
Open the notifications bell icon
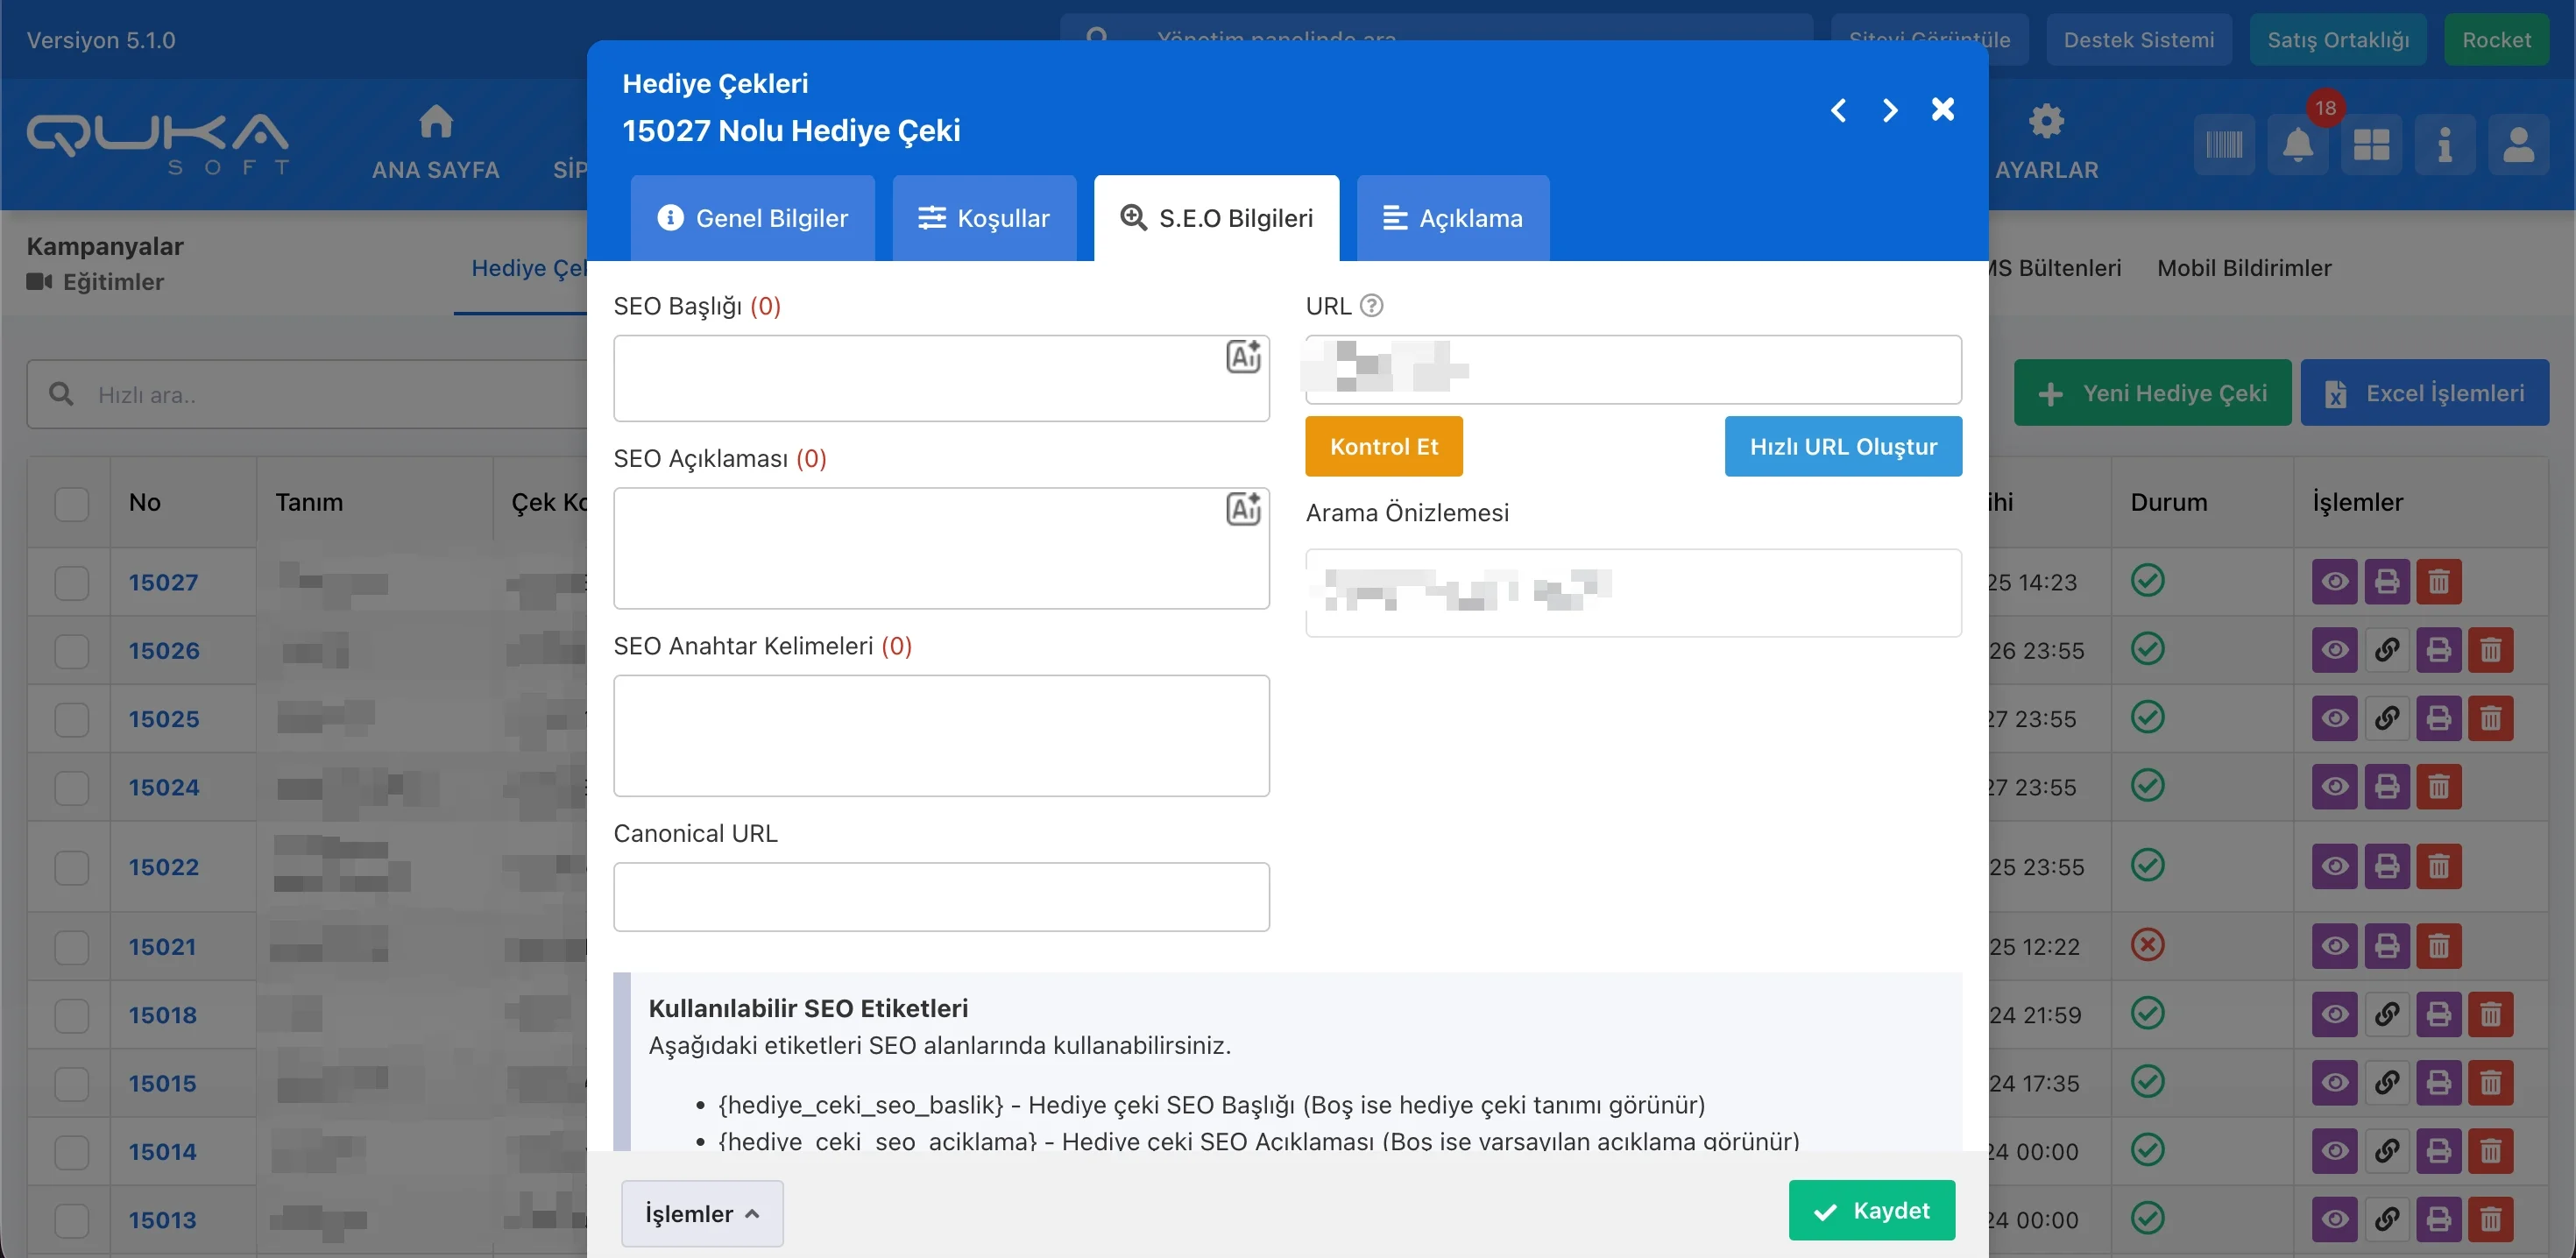click(x=2297, y=146)
